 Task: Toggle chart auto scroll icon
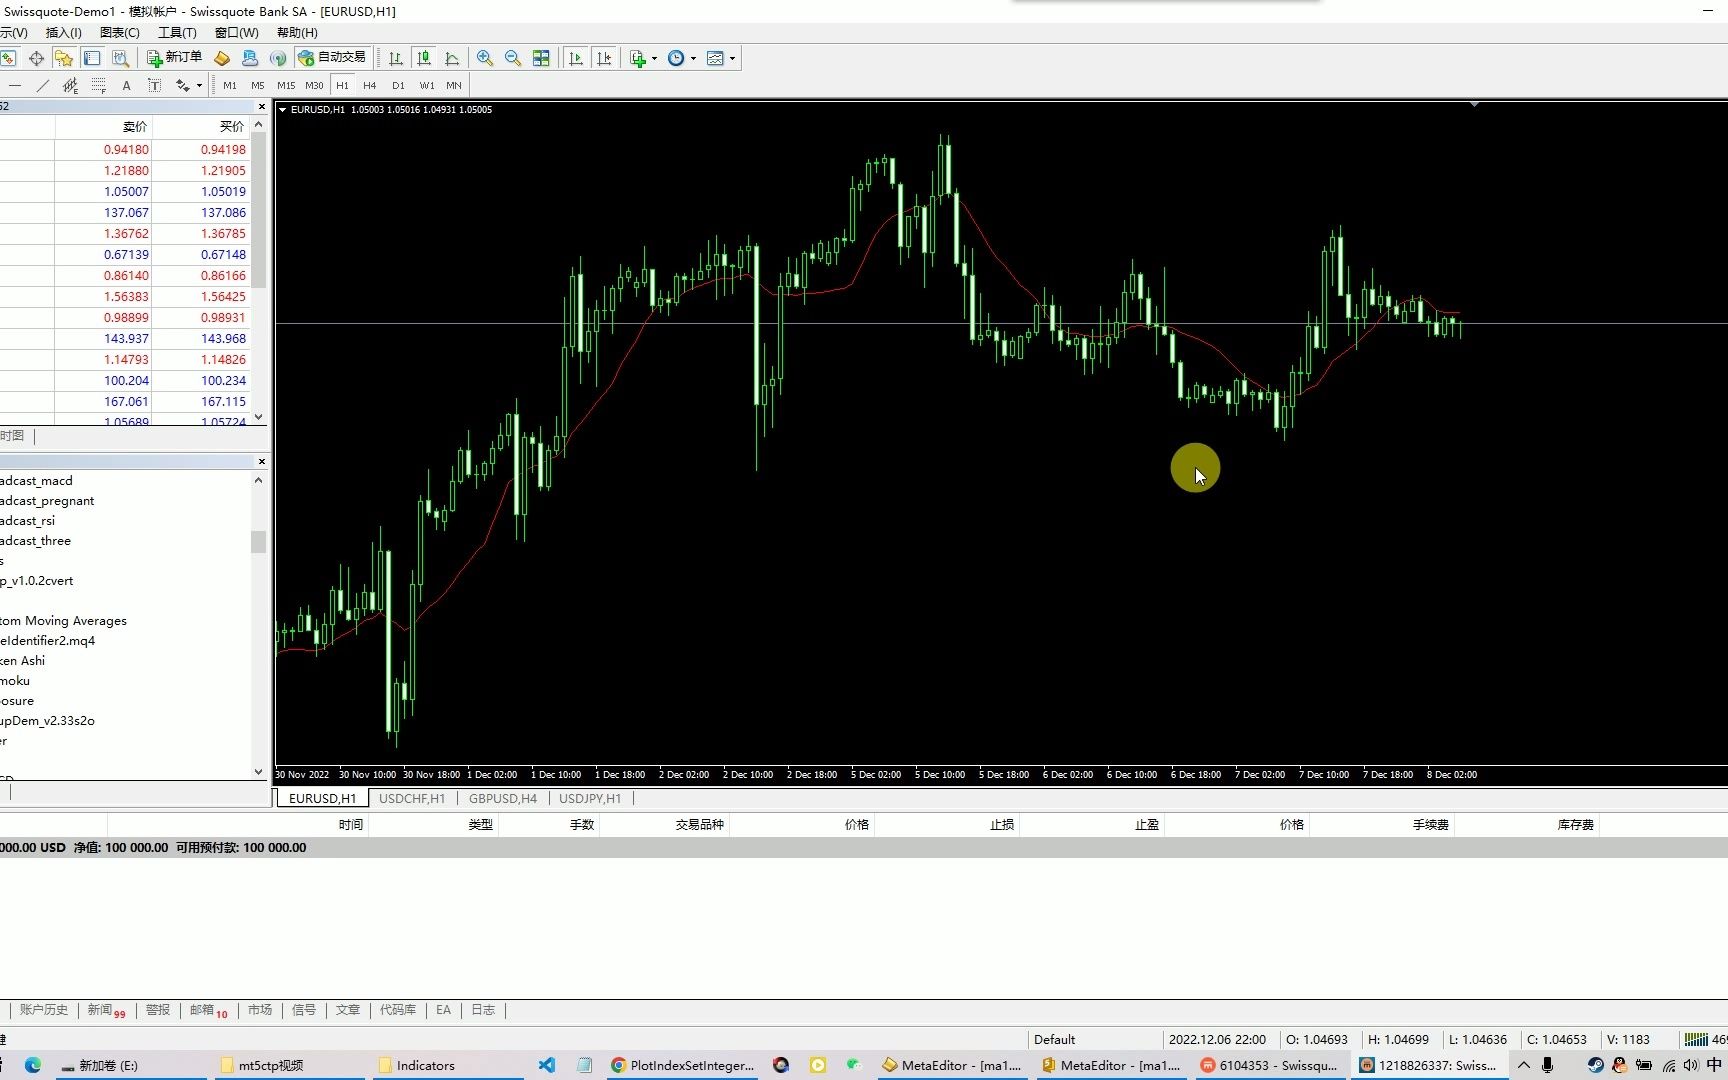pos(576,58)
